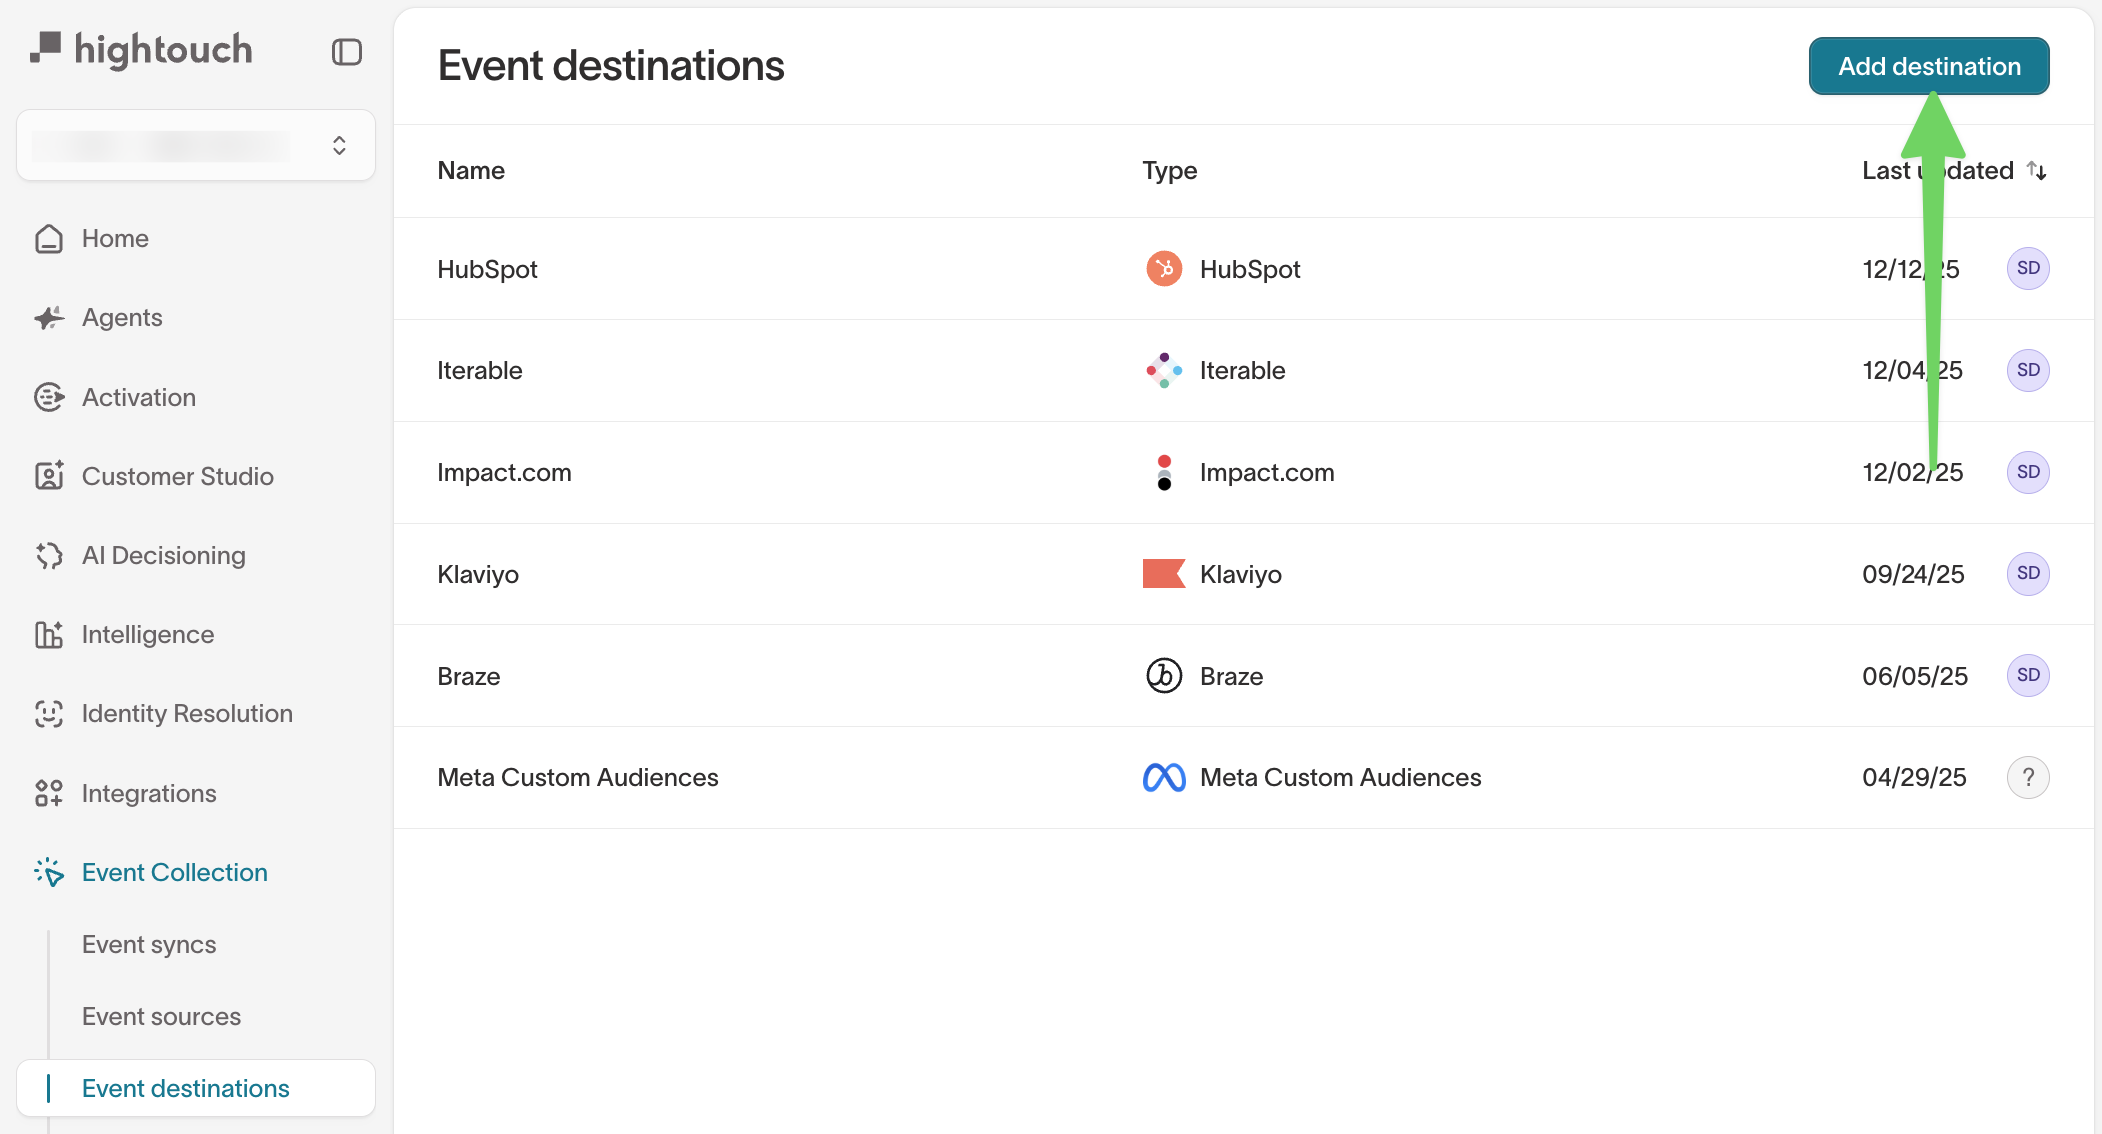Viewport: 2102px width, 1134px height.
Task: Select the Agents sidebar icon
Action: [49, 317]
